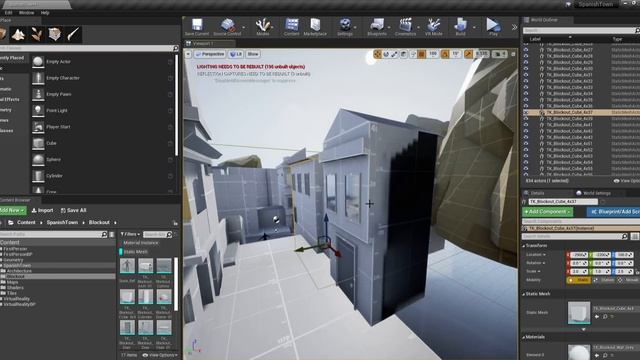
Task: Open View Options in Content Browser
Action: click(160, 355)
